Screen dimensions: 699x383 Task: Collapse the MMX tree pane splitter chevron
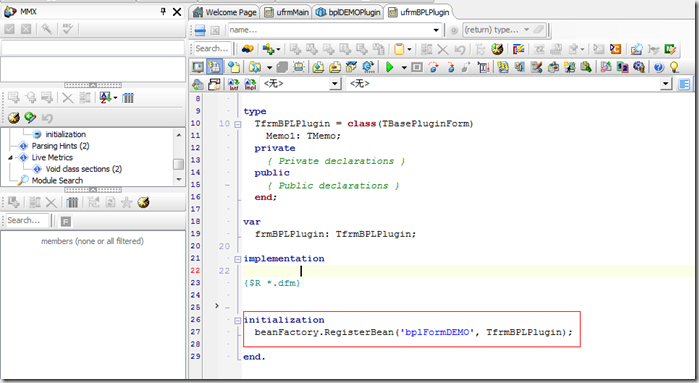pos(93,190)
